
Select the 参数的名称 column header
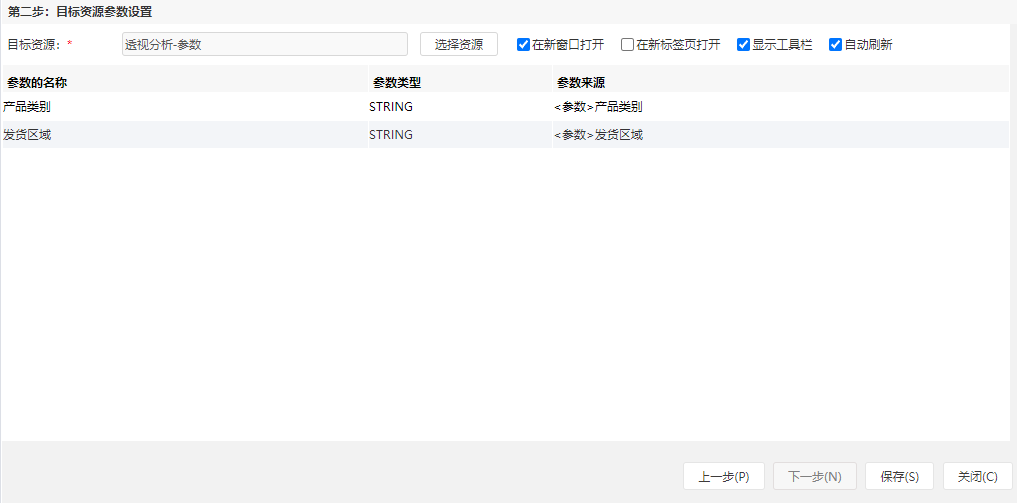pyautogui.click(x=185, y=79)
